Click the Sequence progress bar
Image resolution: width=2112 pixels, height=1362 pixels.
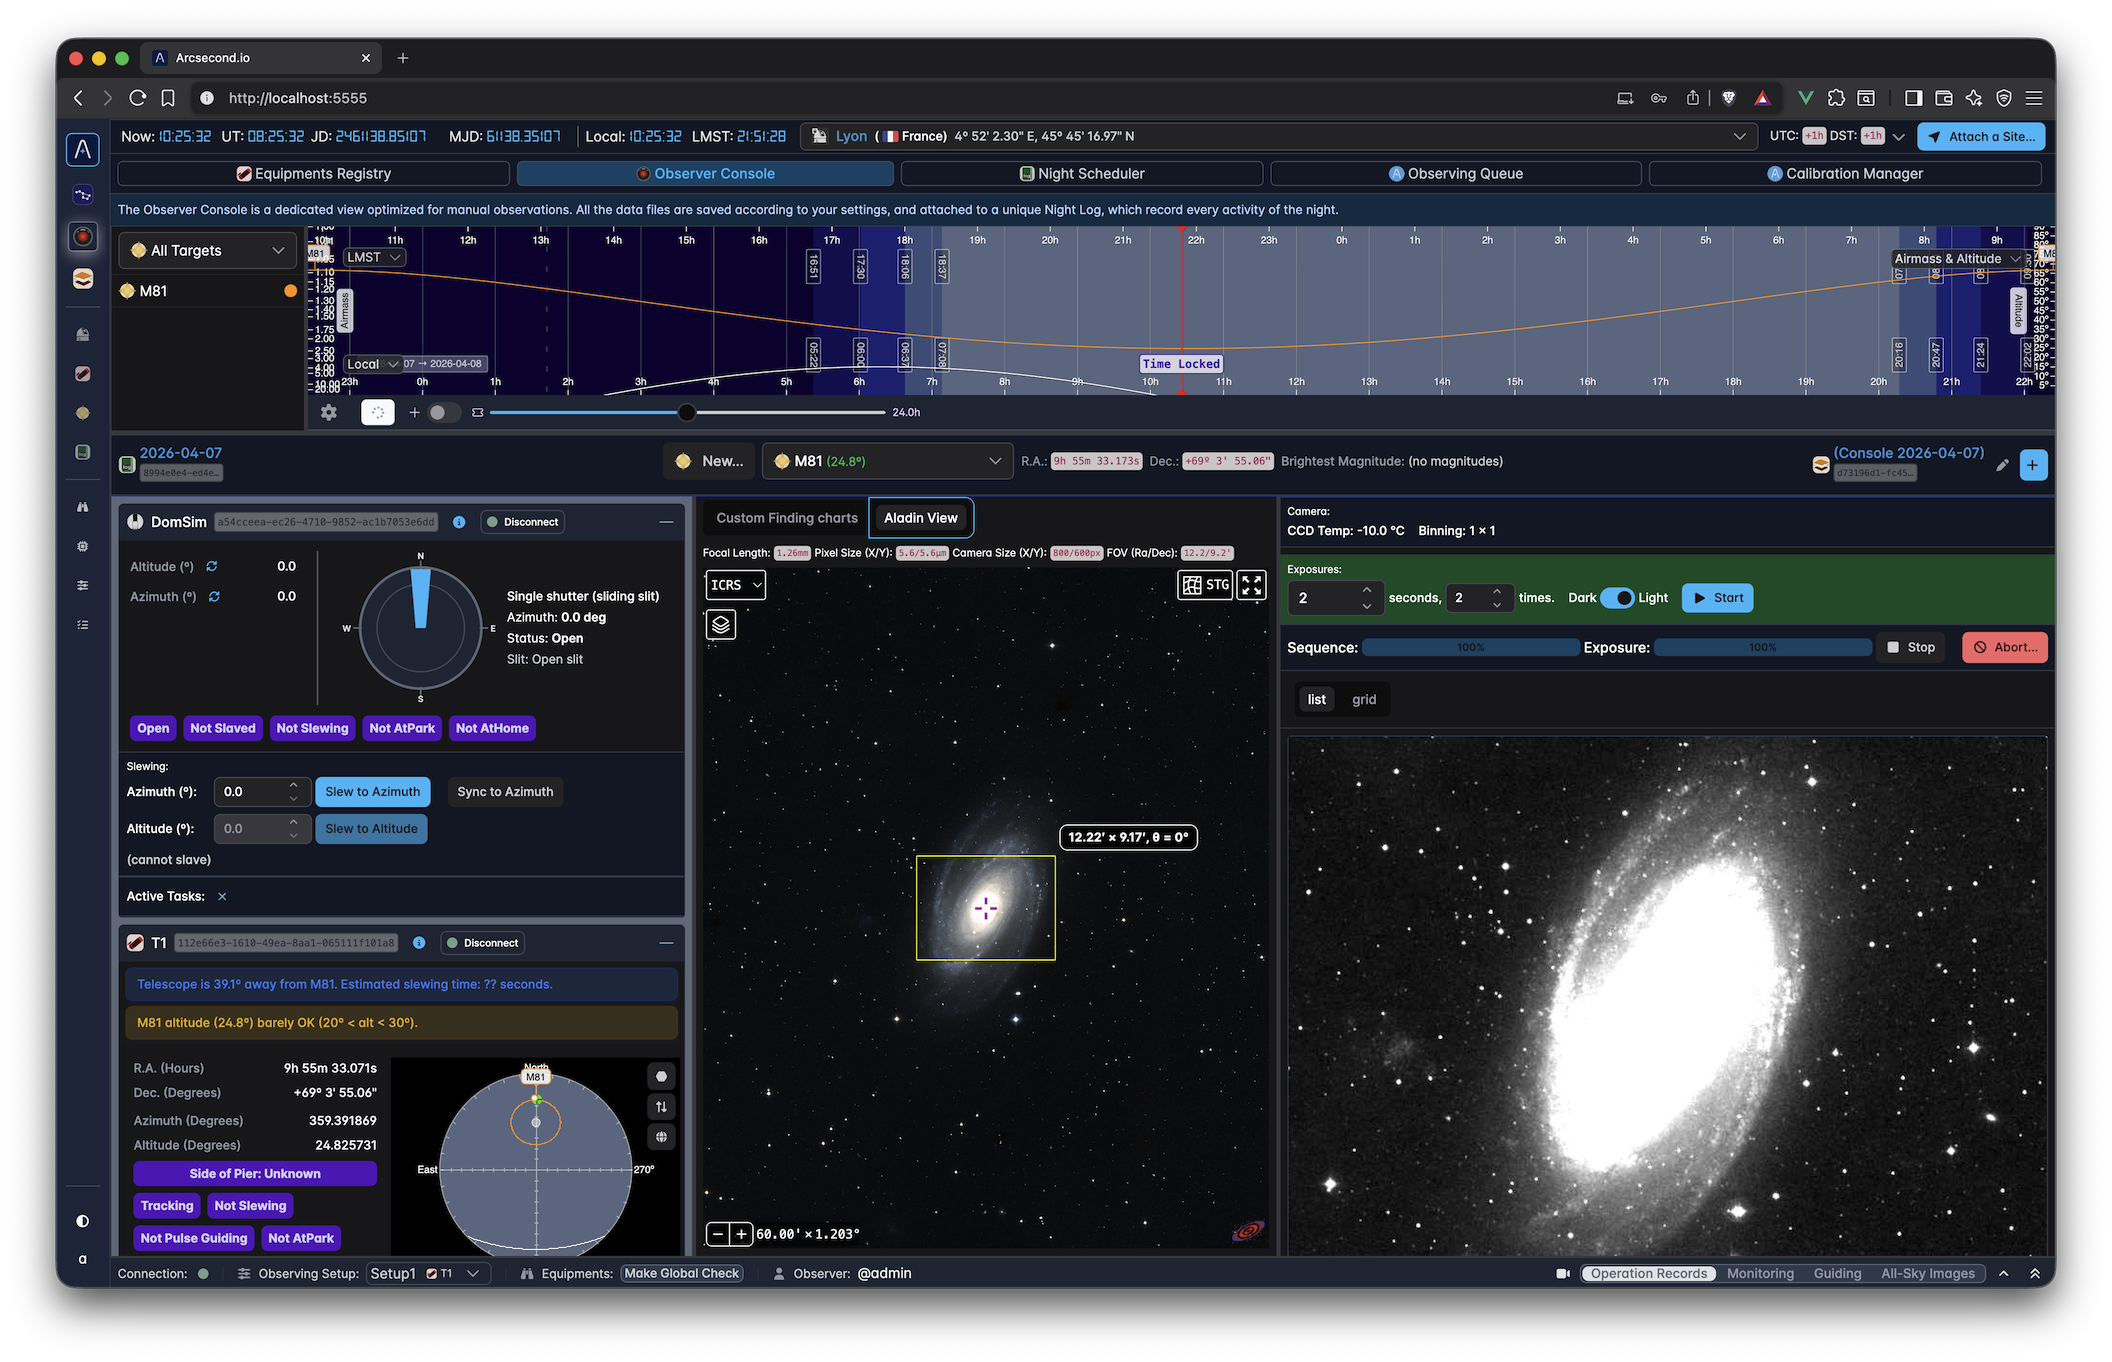[1470, 648]
